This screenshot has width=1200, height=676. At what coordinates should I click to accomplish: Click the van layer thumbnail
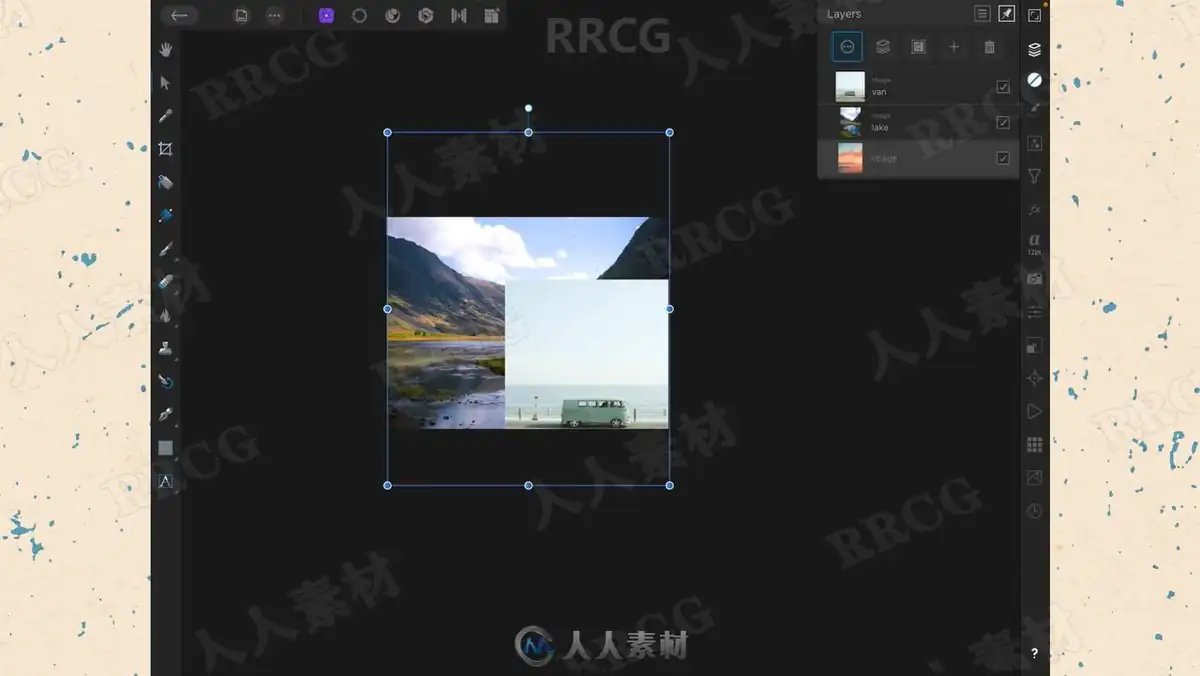point(850,87)
